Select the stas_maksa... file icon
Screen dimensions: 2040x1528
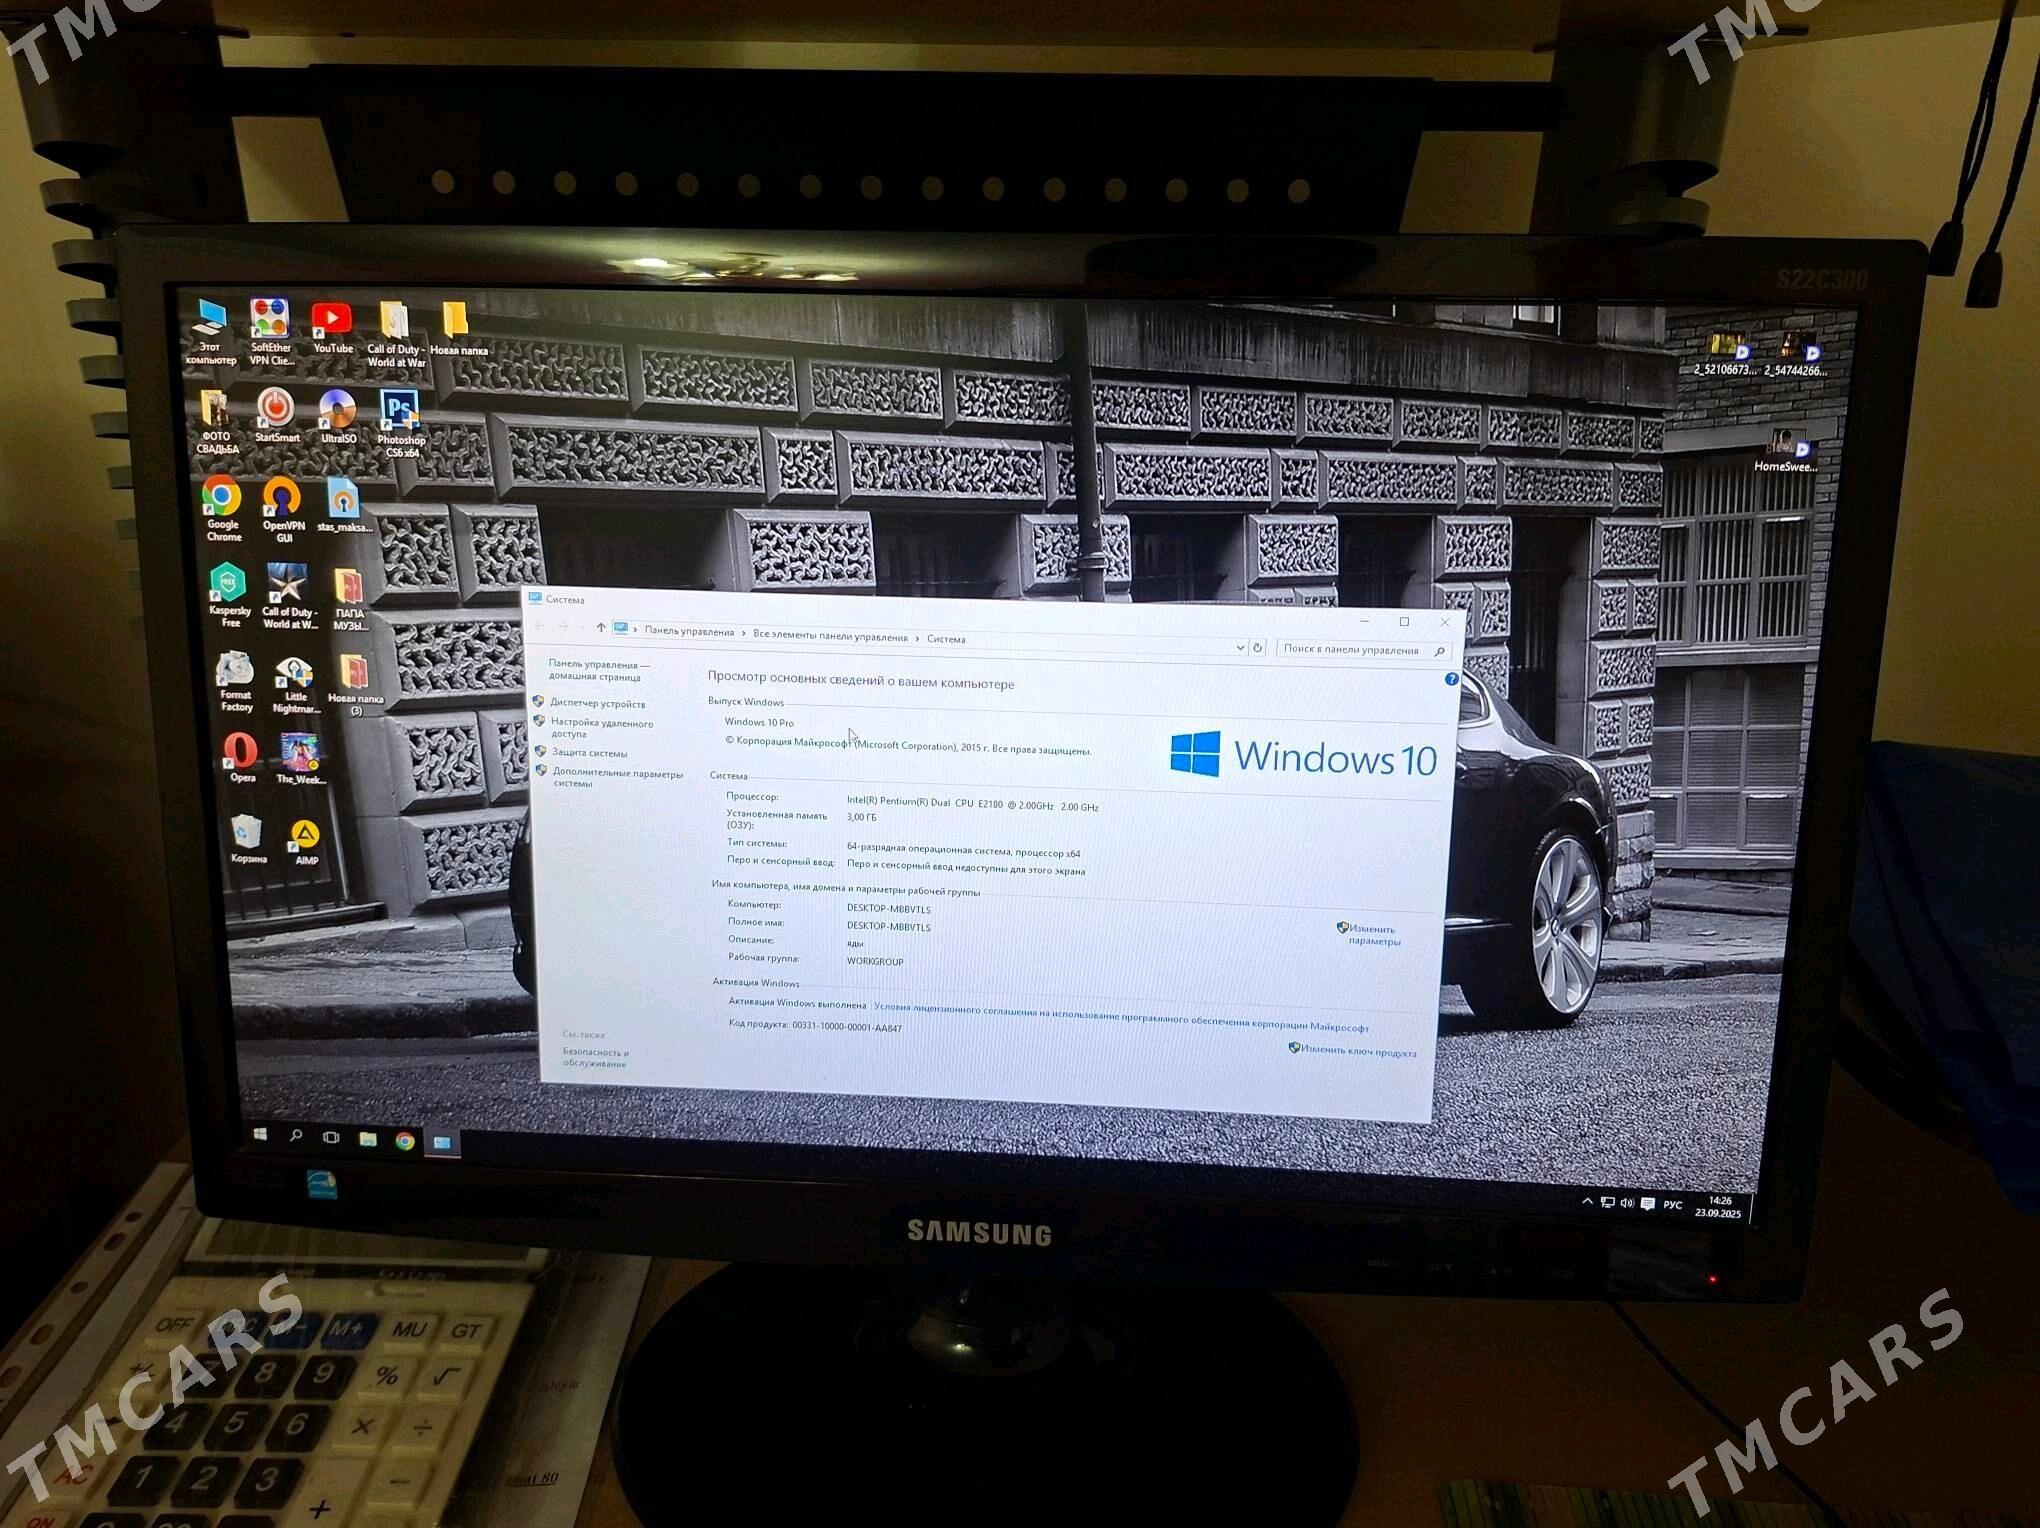point(344,506)
